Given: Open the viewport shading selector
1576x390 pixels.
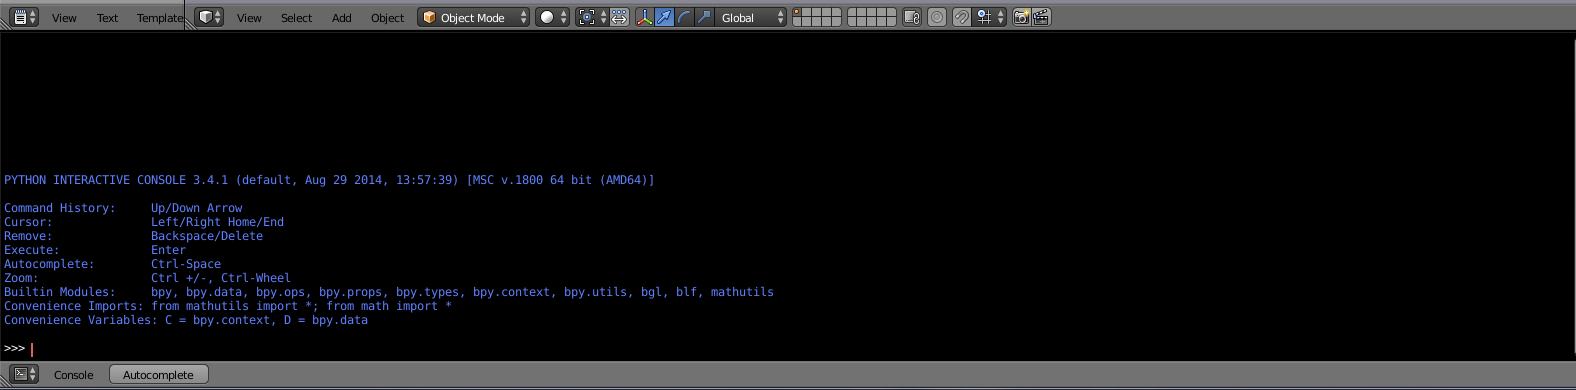Looking at the screenshot, I should 552,17.
